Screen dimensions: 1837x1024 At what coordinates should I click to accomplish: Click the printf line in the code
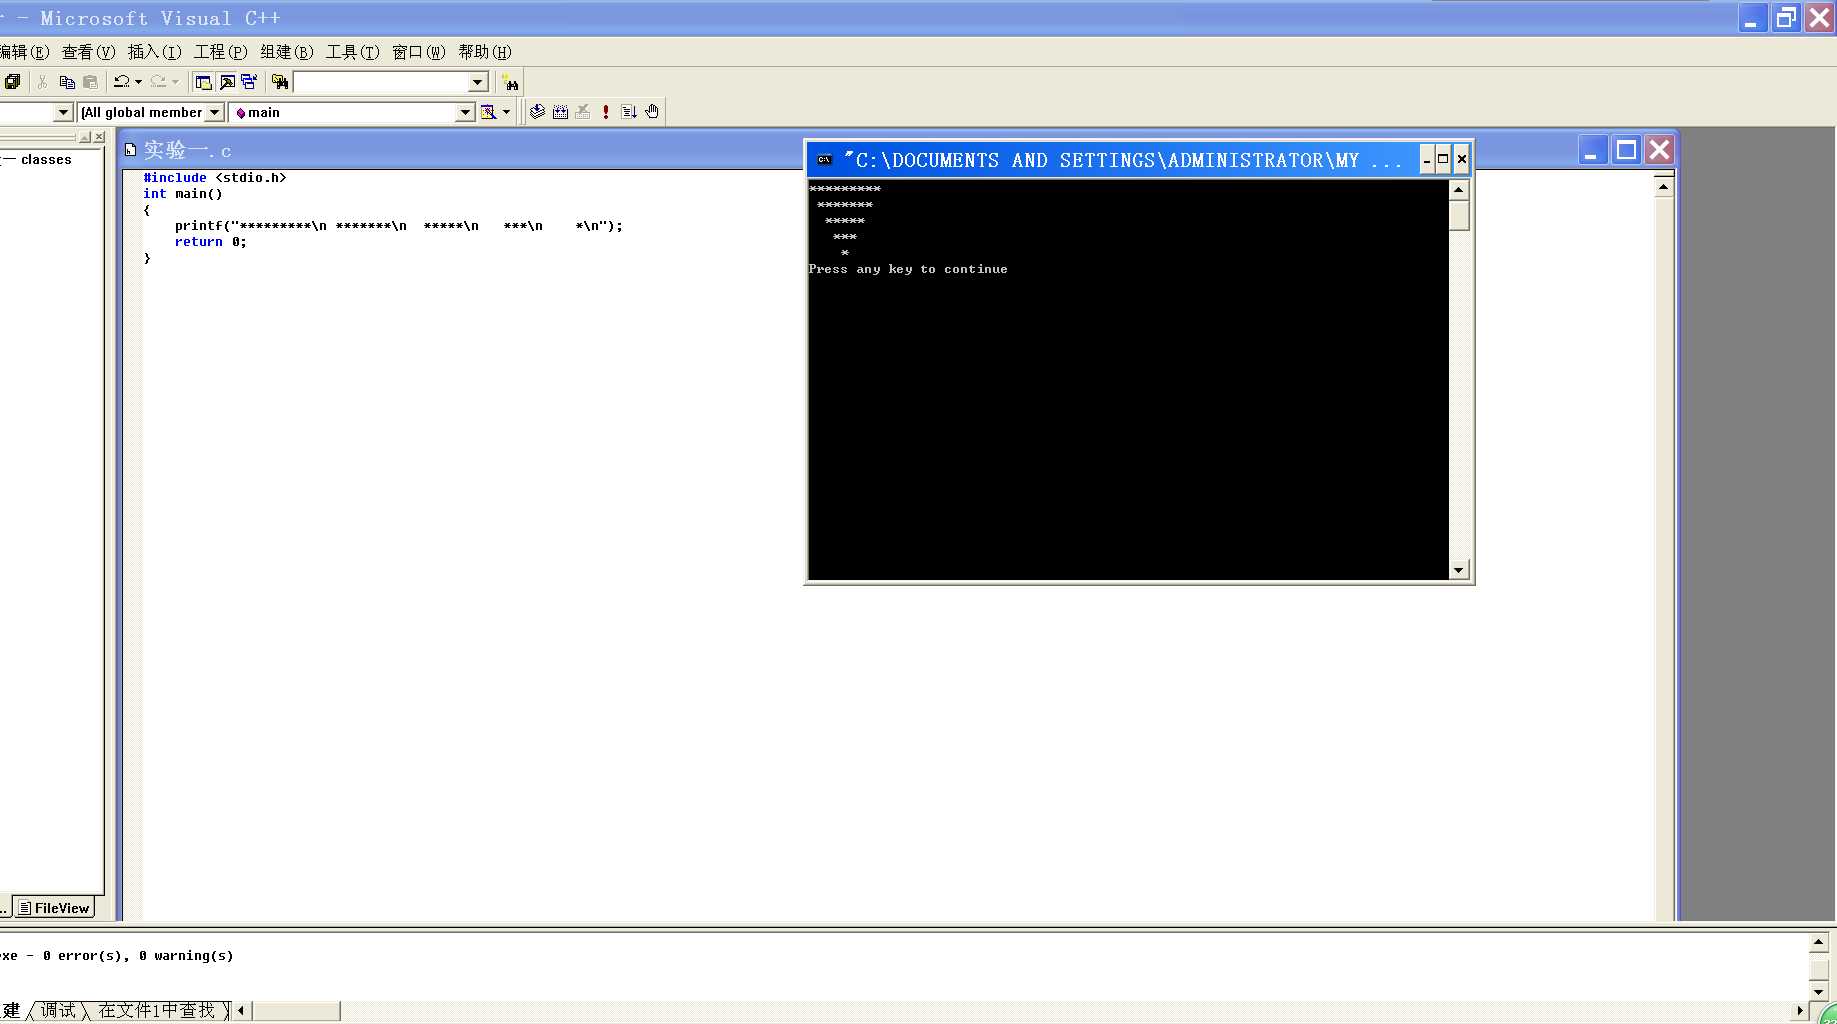398,226
